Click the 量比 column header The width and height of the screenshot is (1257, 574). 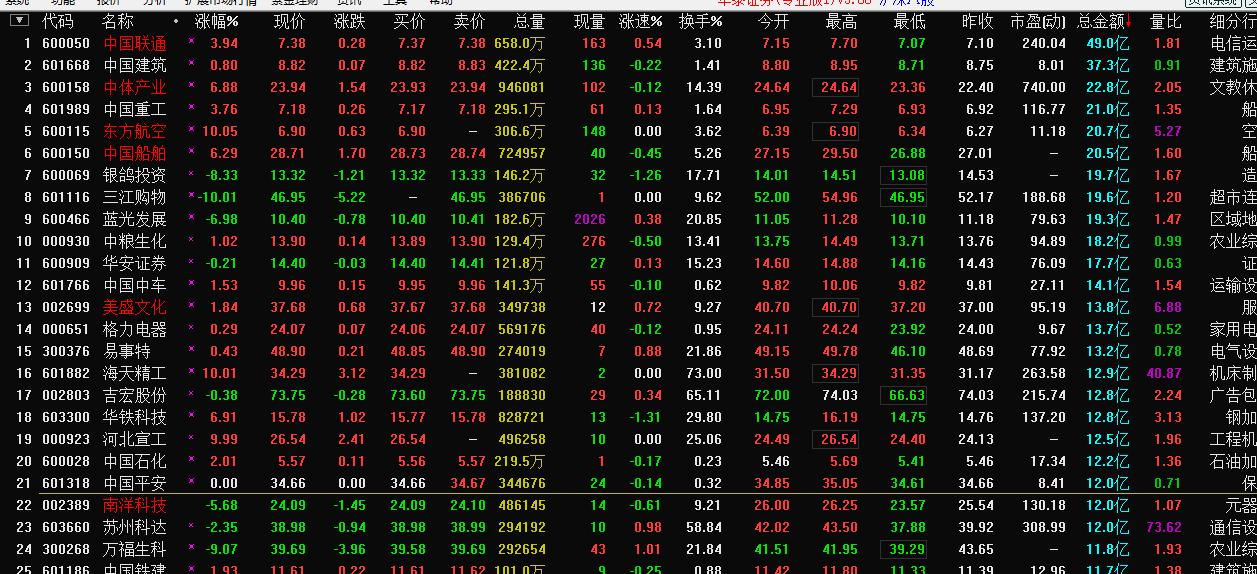point(1166,21)
